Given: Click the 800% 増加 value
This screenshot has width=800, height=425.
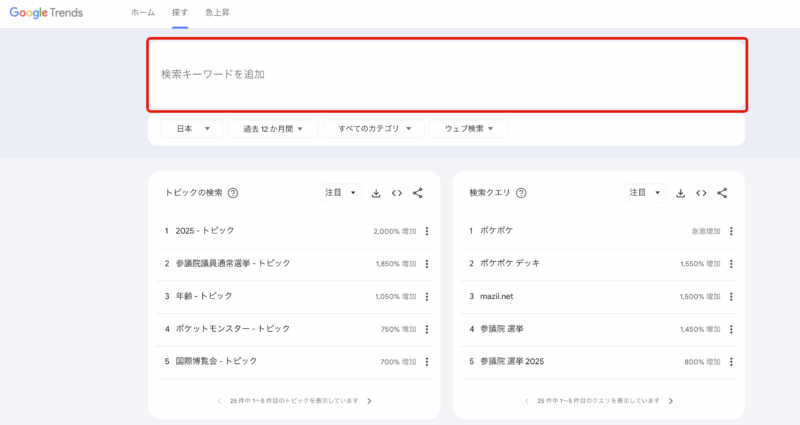Looking at the screenshot, I should (702, 362).
